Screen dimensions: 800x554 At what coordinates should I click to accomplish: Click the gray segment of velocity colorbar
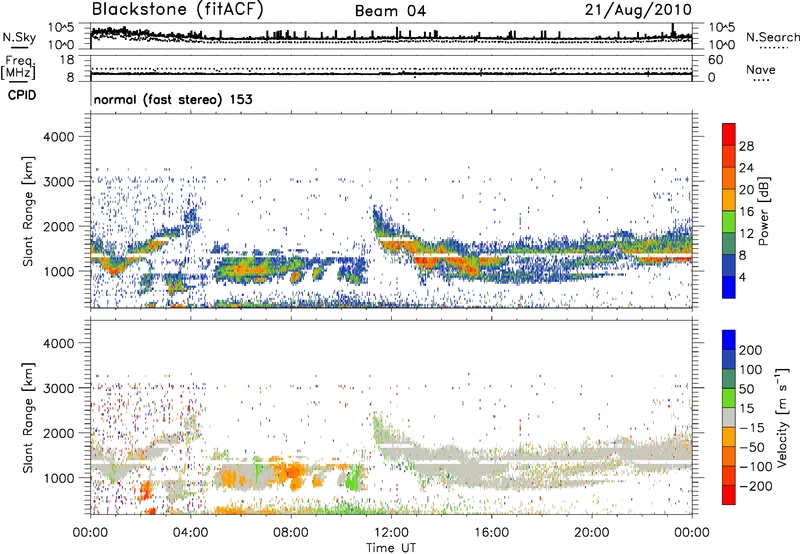click(x=729, y=418)
